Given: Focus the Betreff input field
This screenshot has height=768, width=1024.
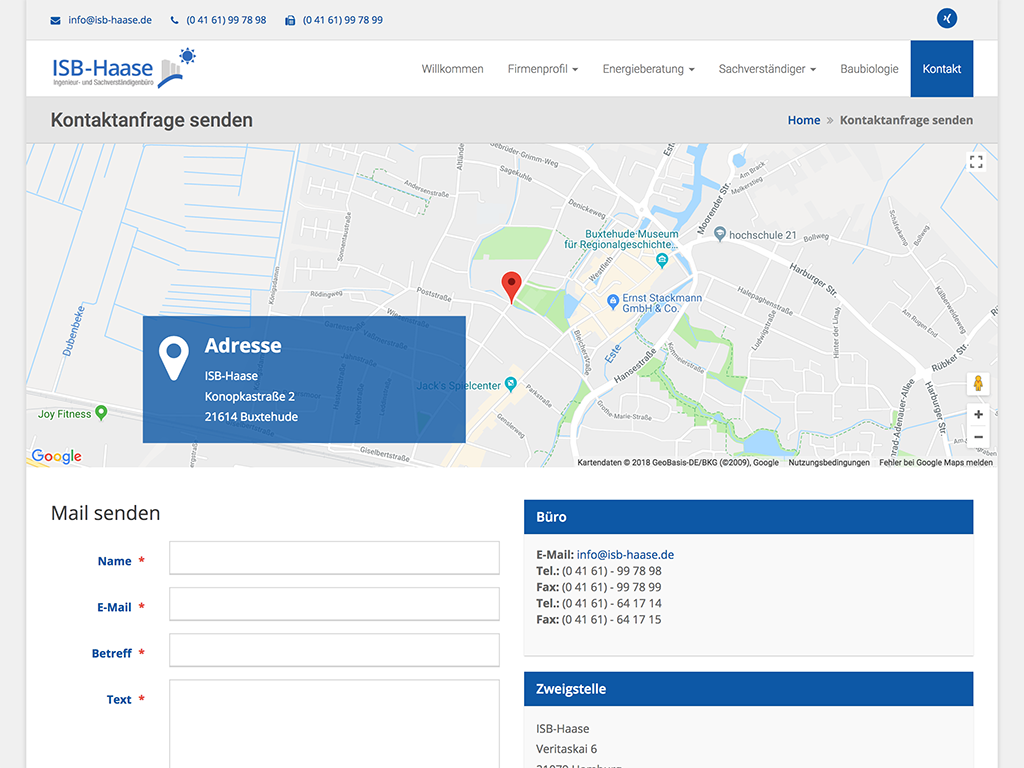Looking at the screenshot, I should (334, 650).
